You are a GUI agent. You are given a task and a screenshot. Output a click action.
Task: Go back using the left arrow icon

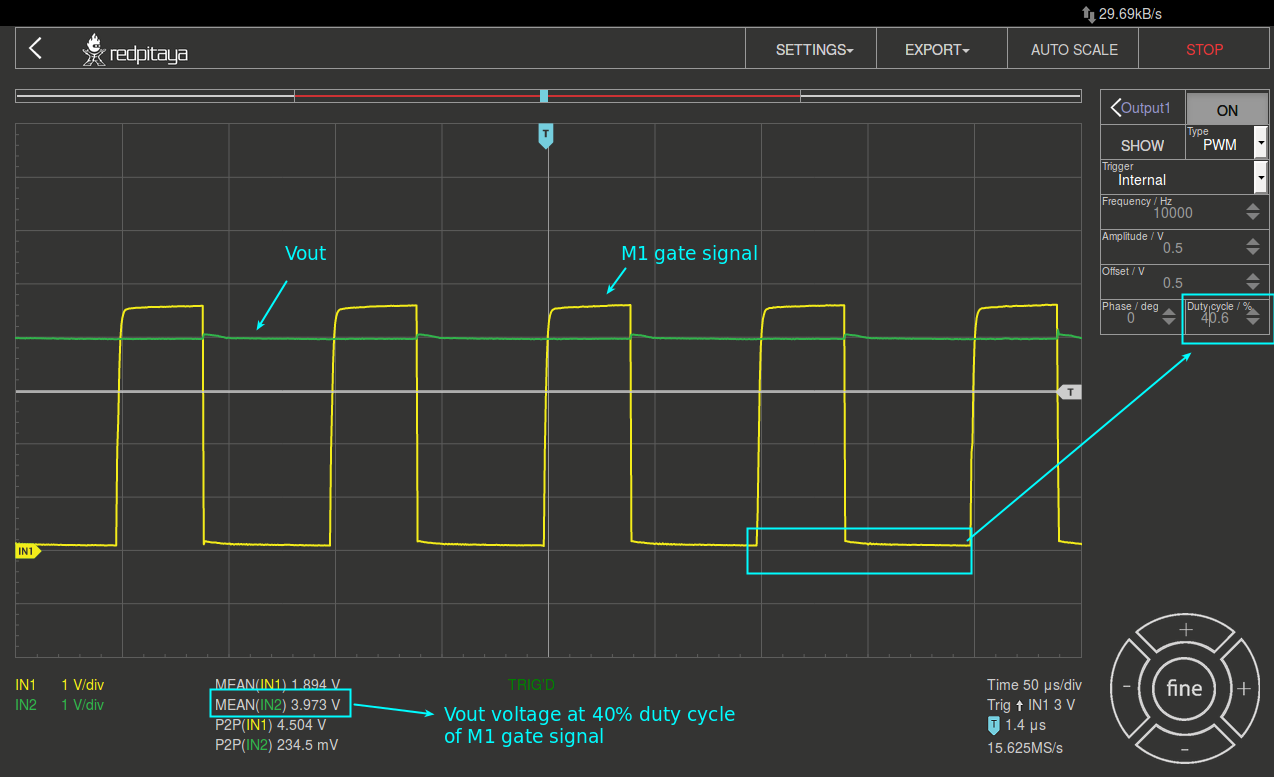pos(36,48)
